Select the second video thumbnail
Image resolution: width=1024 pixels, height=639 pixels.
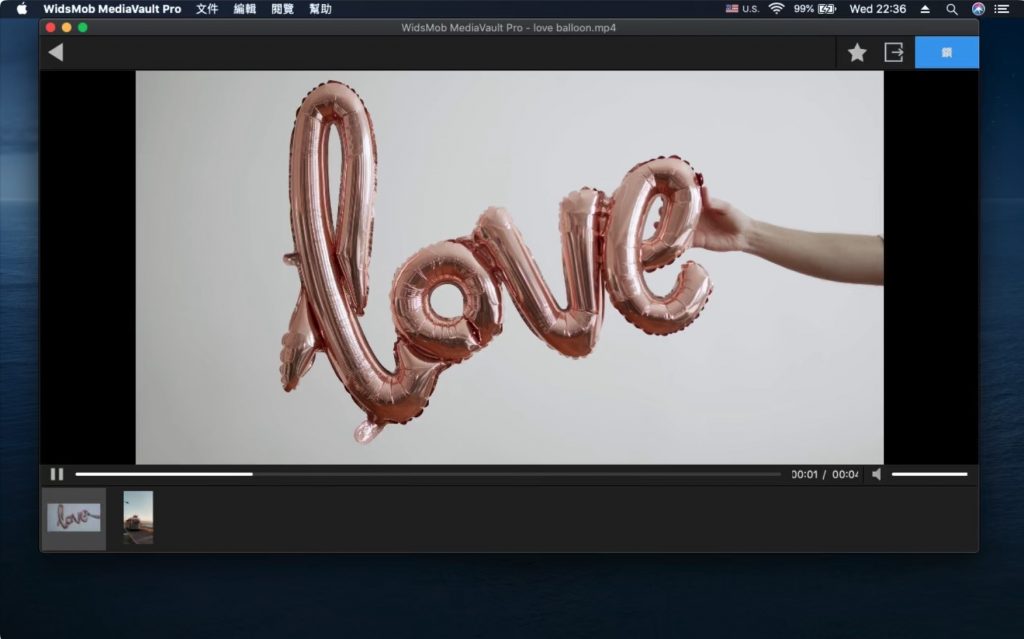click(x=136, y=517)
